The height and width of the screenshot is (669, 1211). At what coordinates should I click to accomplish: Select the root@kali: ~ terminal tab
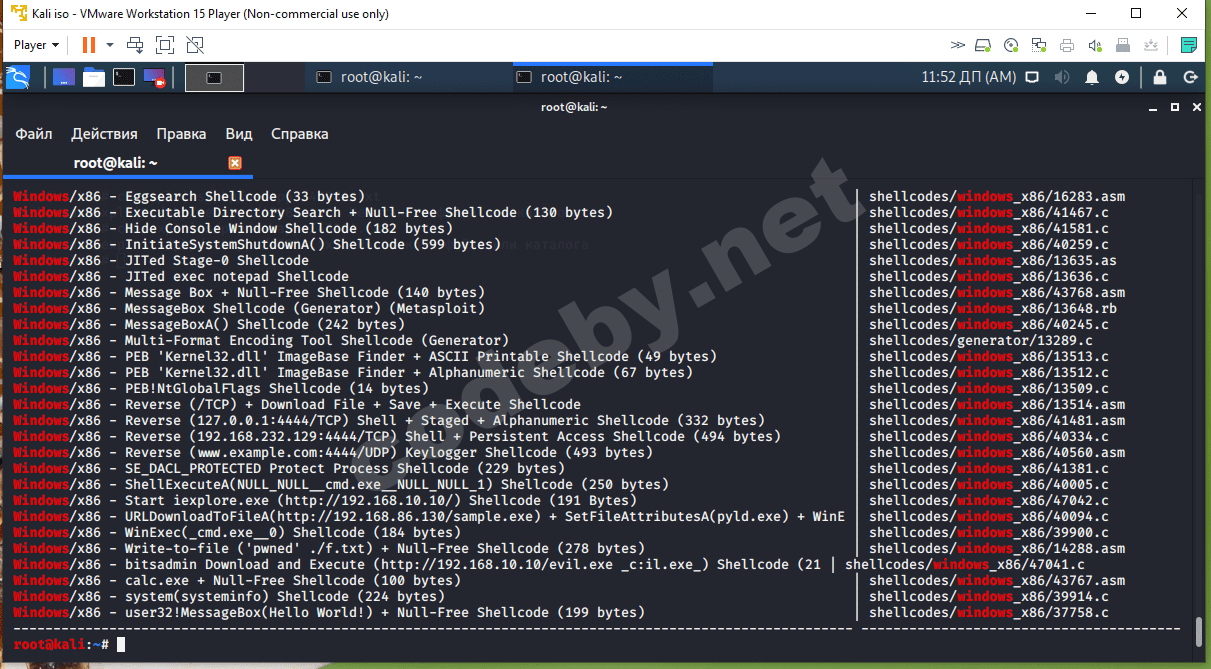click(127, 163)
